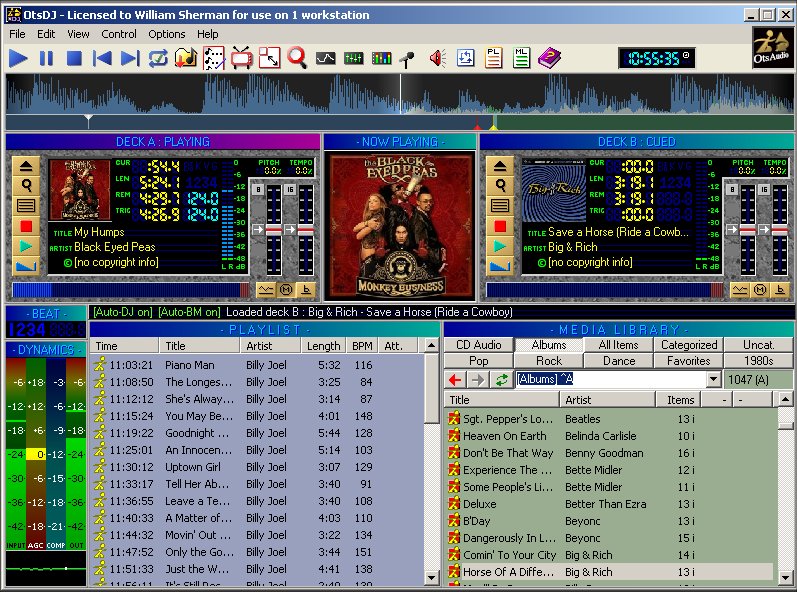Toggle Deck B green play button
Image resolution: width=797 pixels, height=592 pixels.
pyautogui.click(x=500, y=246)
